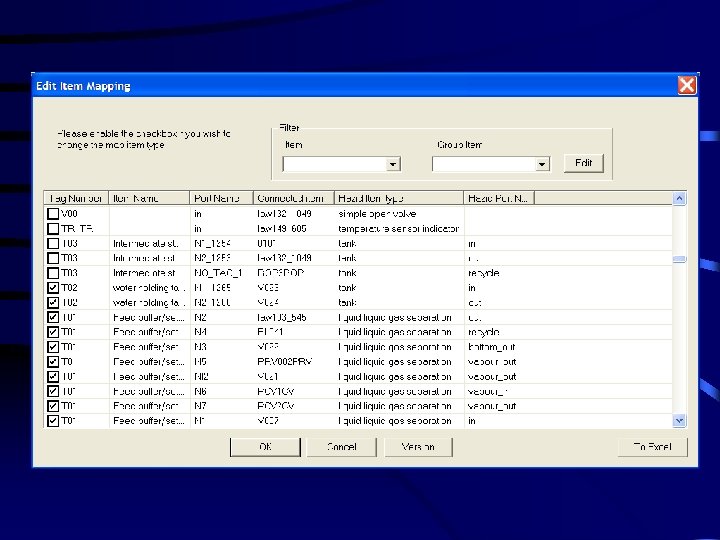The image size is (720, 540).
Task: Click the list scrollbar down arrow
Action: pos(679,420)
